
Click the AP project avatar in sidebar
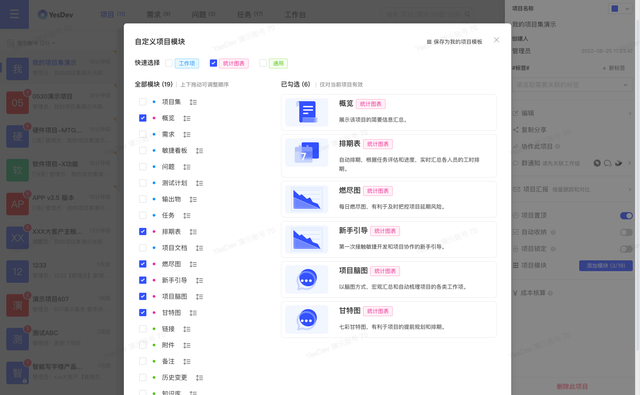tap(18, 204)
